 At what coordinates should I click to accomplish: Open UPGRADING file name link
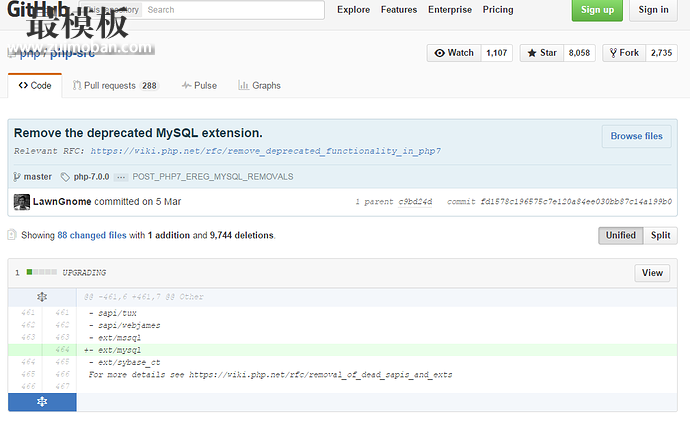(84, 273)
